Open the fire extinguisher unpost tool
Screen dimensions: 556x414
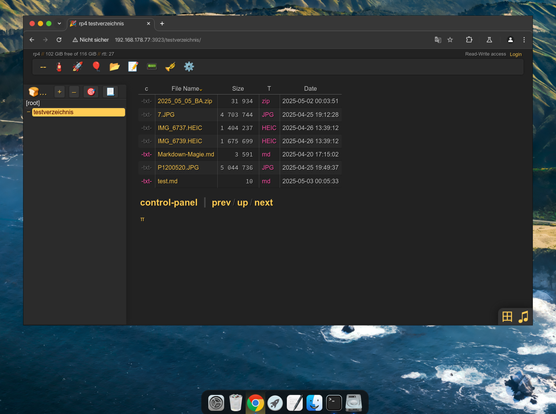coord(59,67)
